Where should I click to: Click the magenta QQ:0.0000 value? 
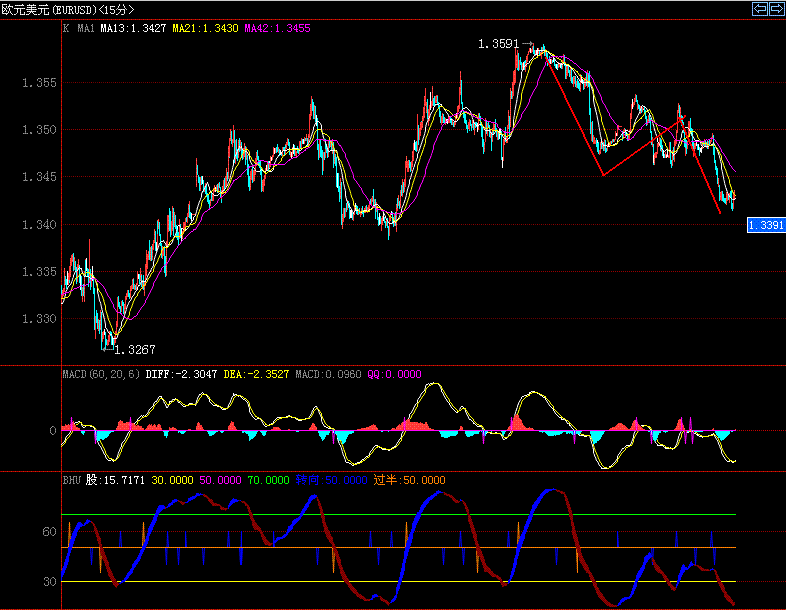(x=395, y=374)
